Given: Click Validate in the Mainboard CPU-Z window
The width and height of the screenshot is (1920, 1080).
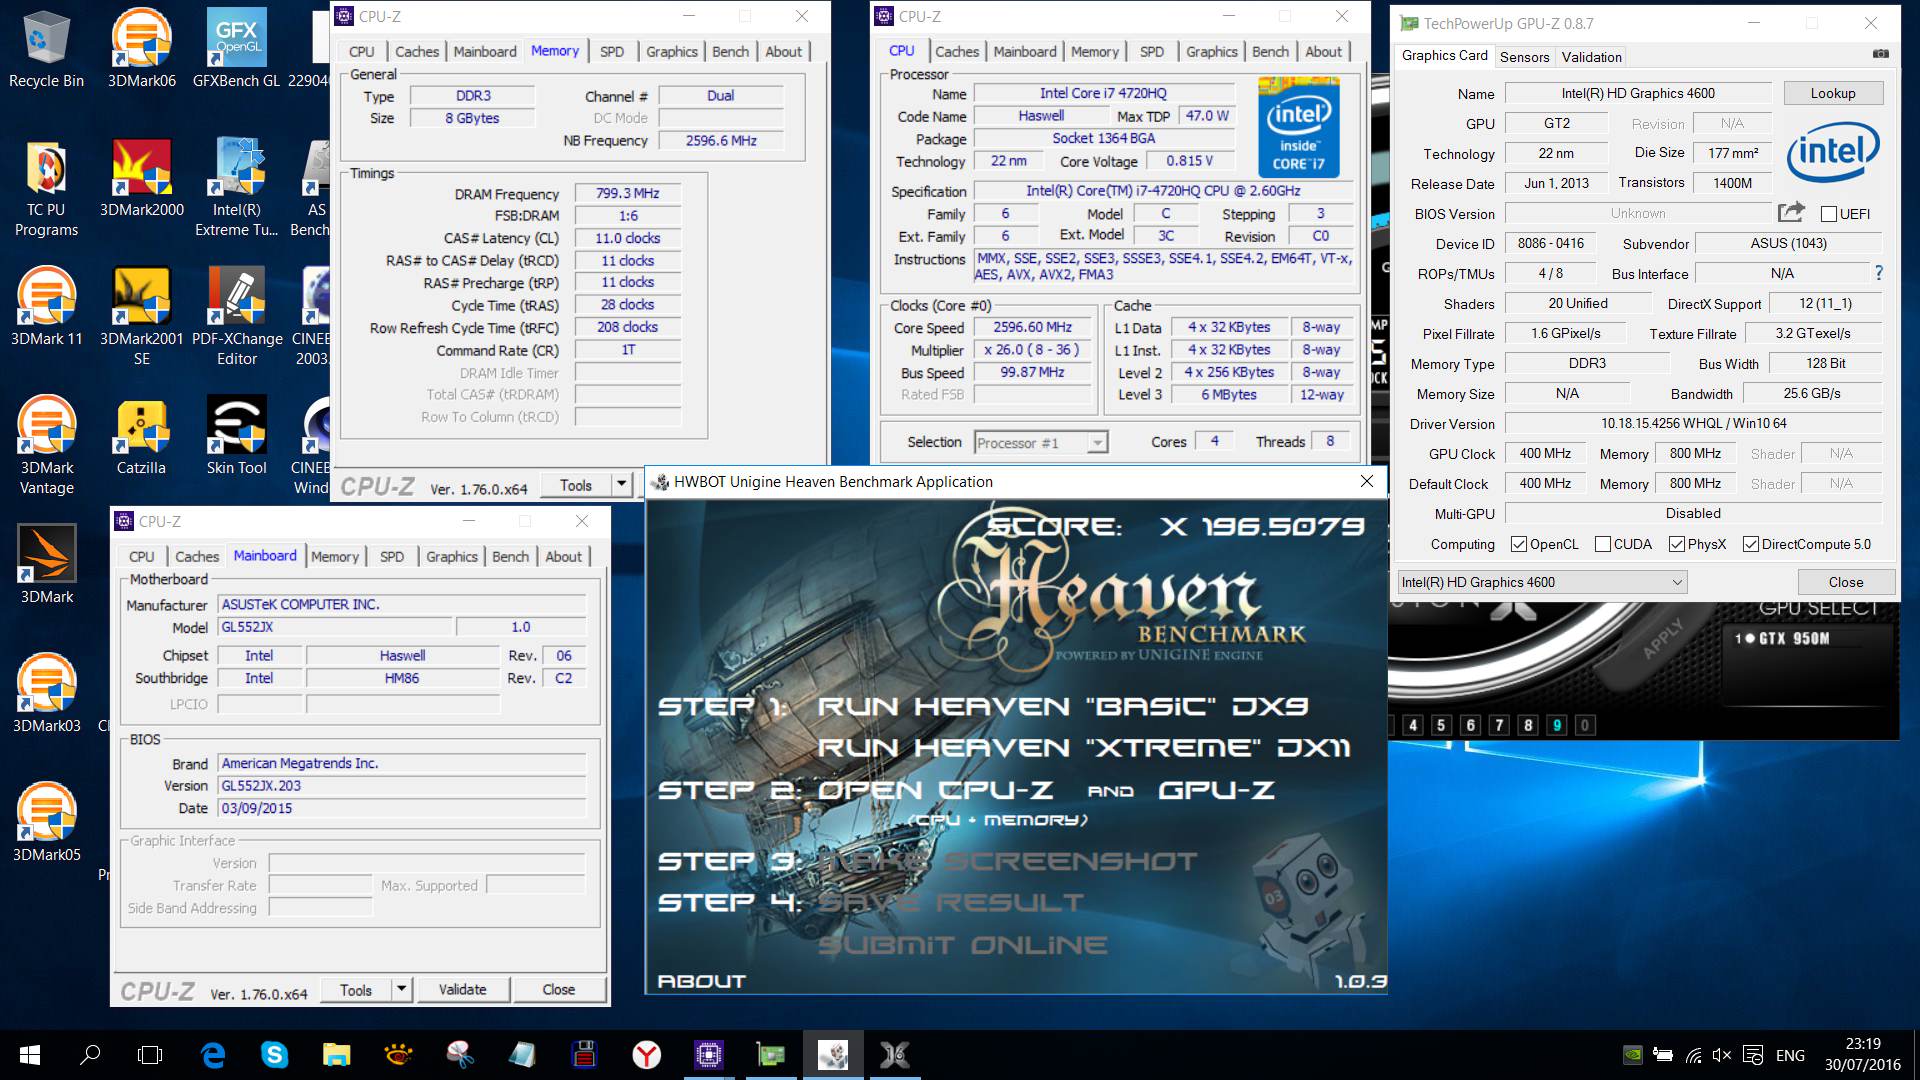Looking at the screenshot, I should click(462, 989).
